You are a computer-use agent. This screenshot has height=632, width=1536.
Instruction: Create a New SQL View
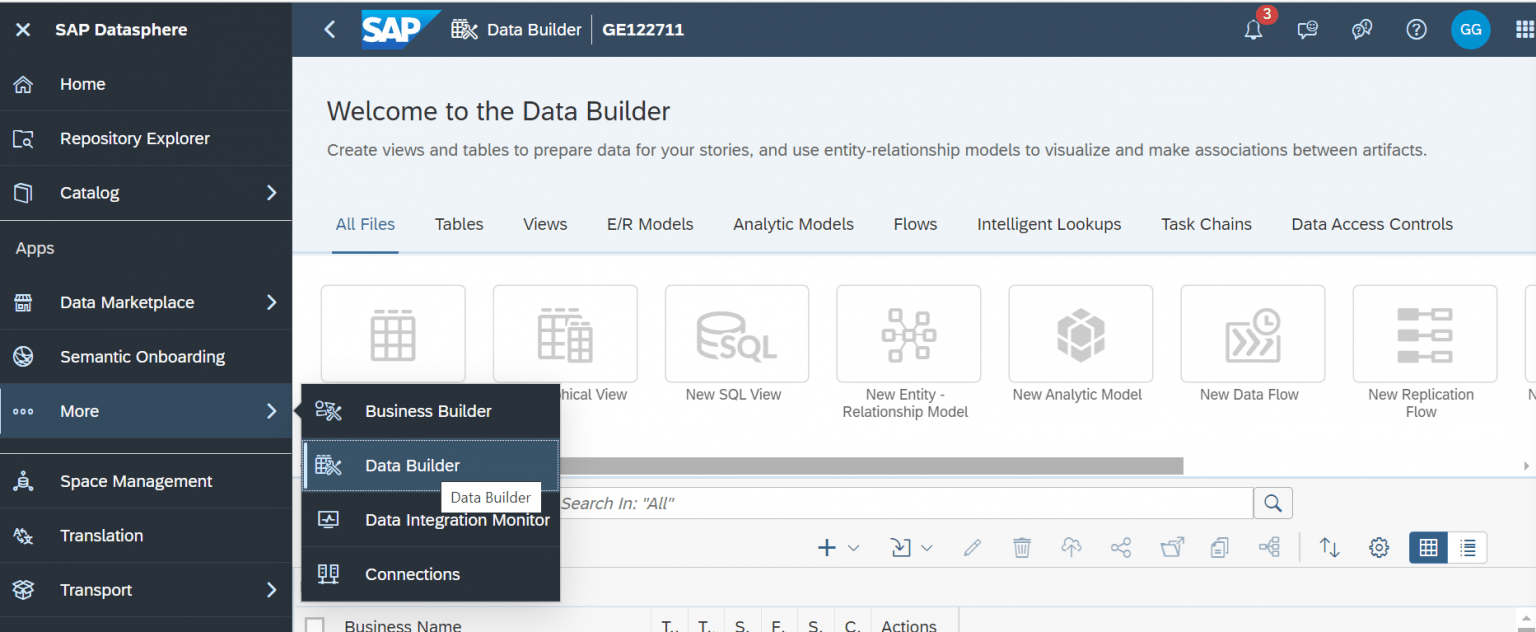point(737,333)
